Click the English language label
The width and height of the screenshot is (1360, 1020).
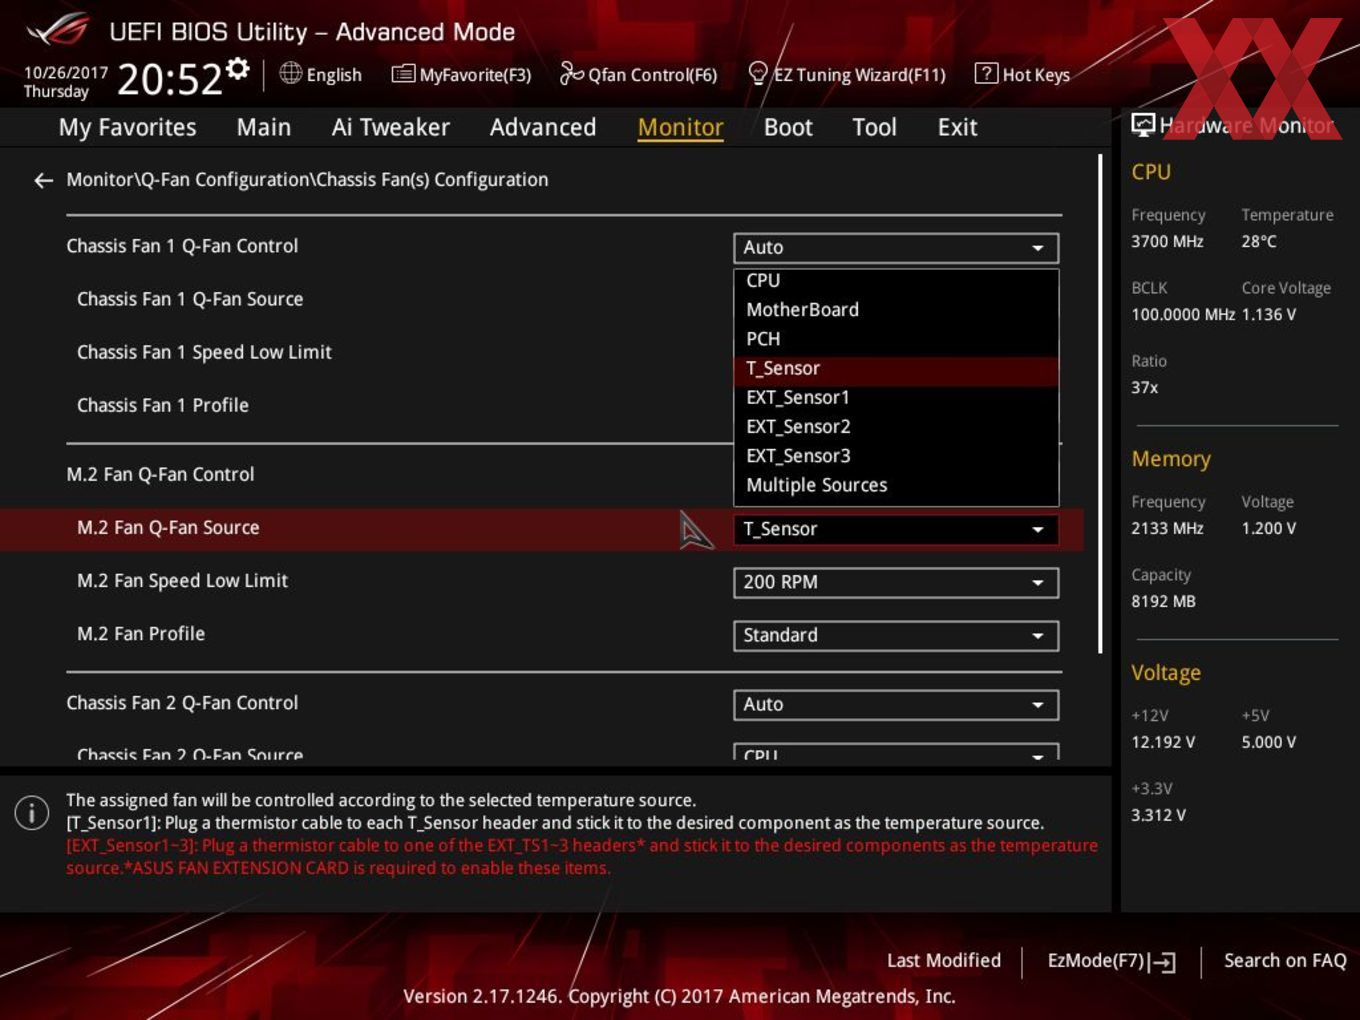(334, 74)
